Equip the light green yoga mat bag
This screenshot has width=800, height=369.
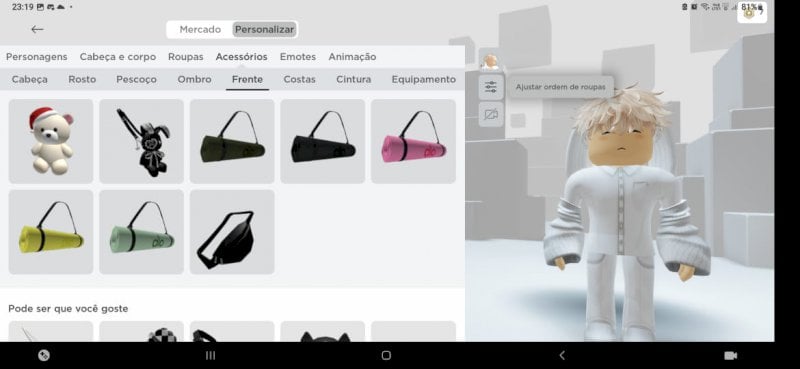(x=141, y=232)
